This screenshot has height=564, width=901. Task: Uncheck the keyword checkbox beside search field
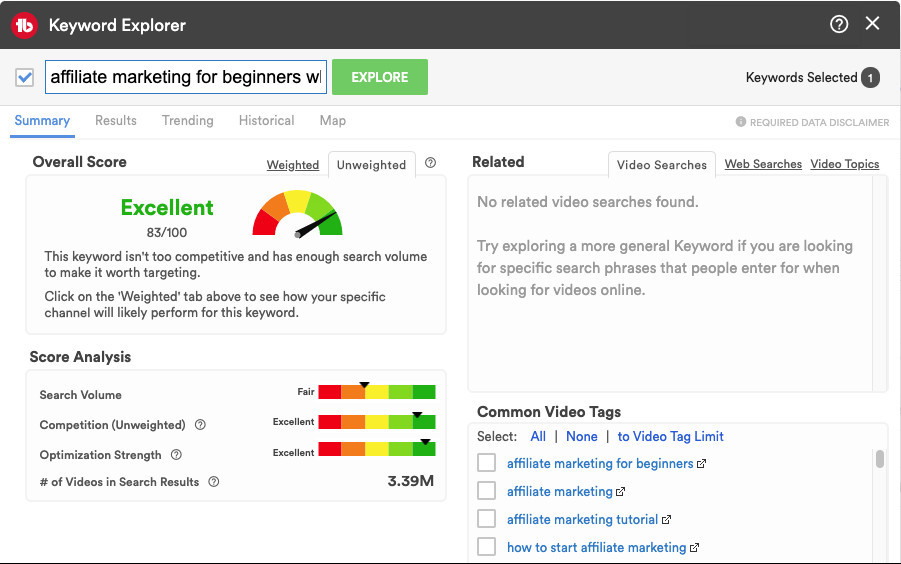[25, 77]
